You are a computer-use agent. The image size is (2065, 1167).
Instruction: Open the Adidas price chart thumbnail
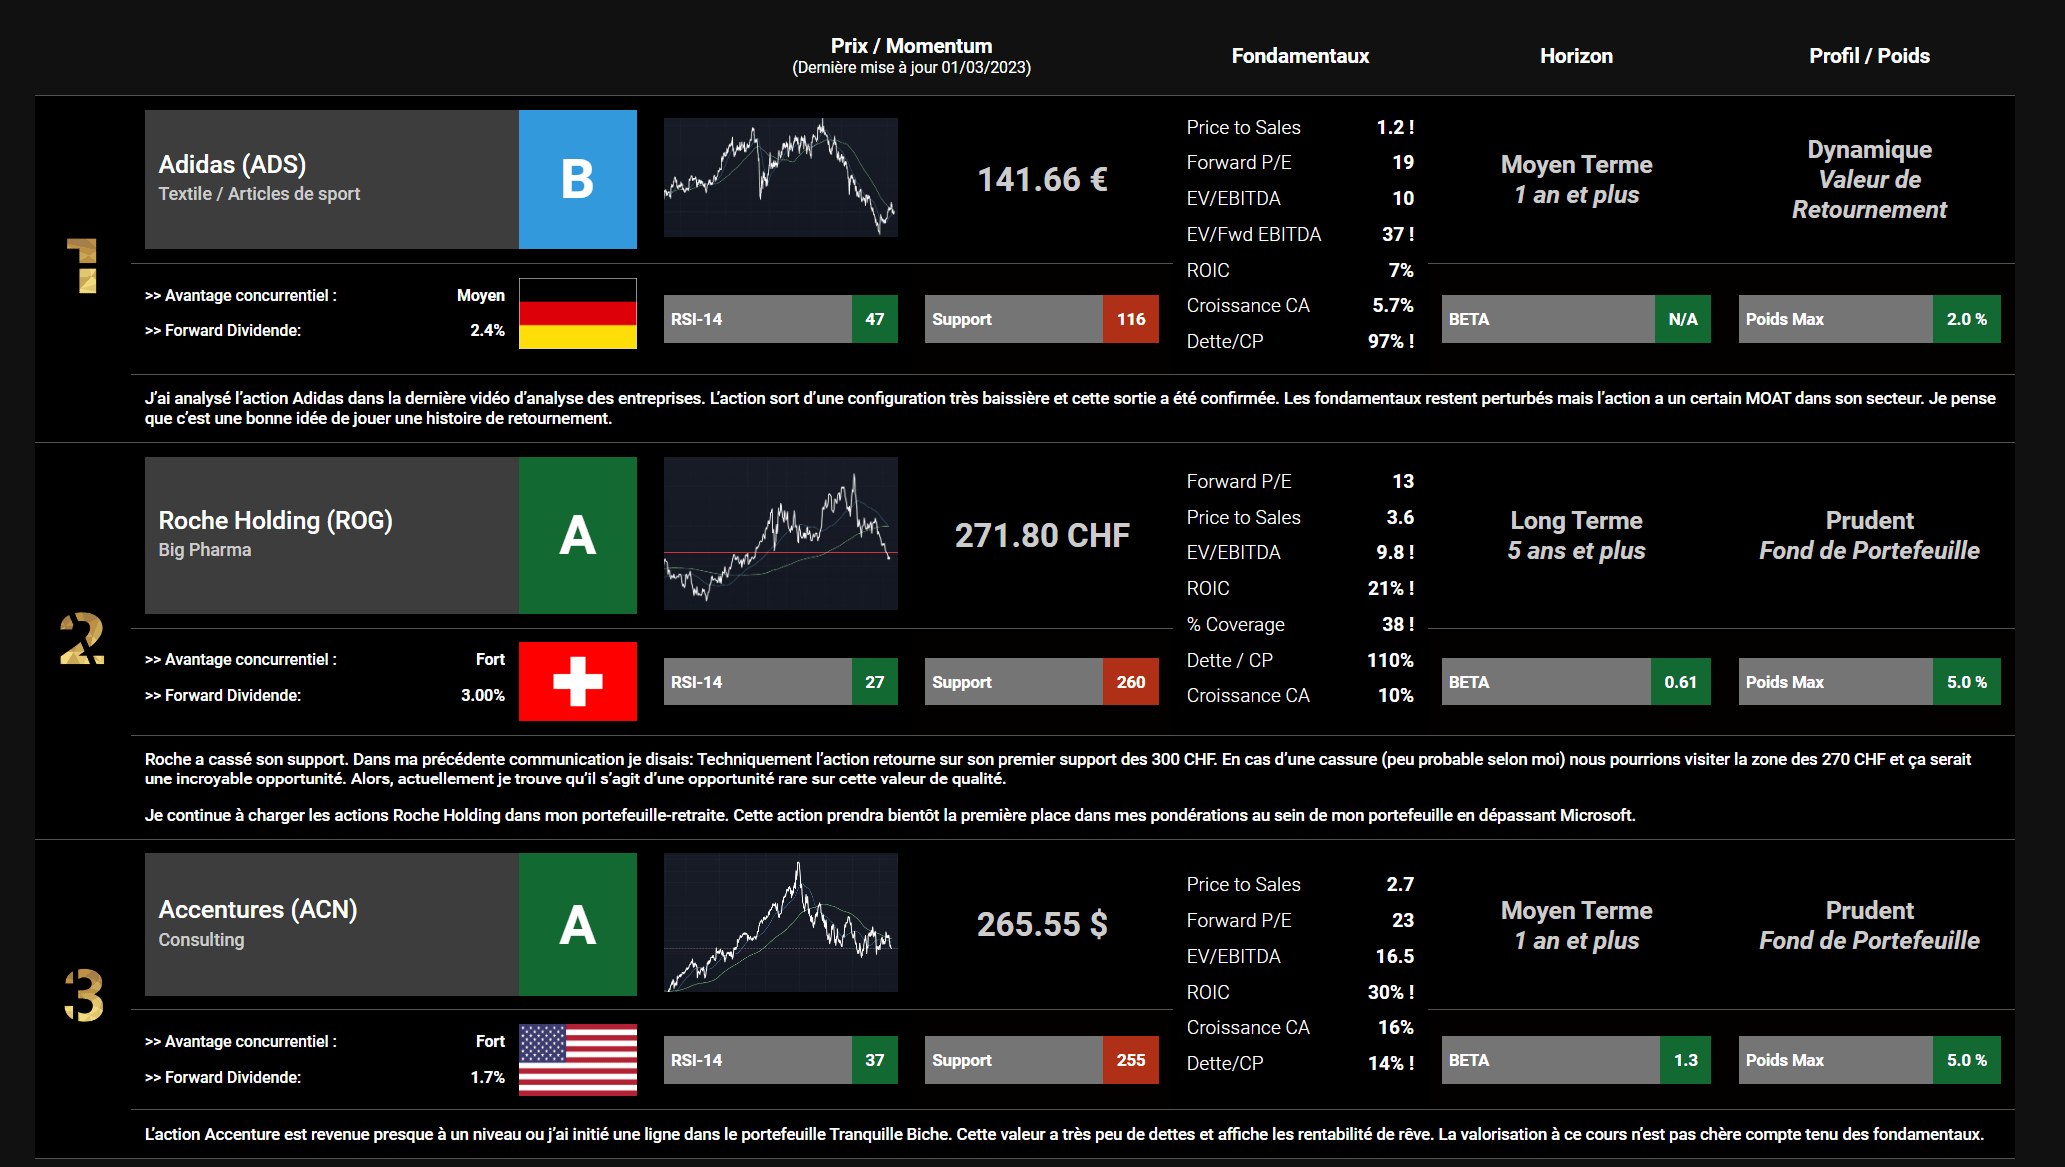tap(780, 177)
